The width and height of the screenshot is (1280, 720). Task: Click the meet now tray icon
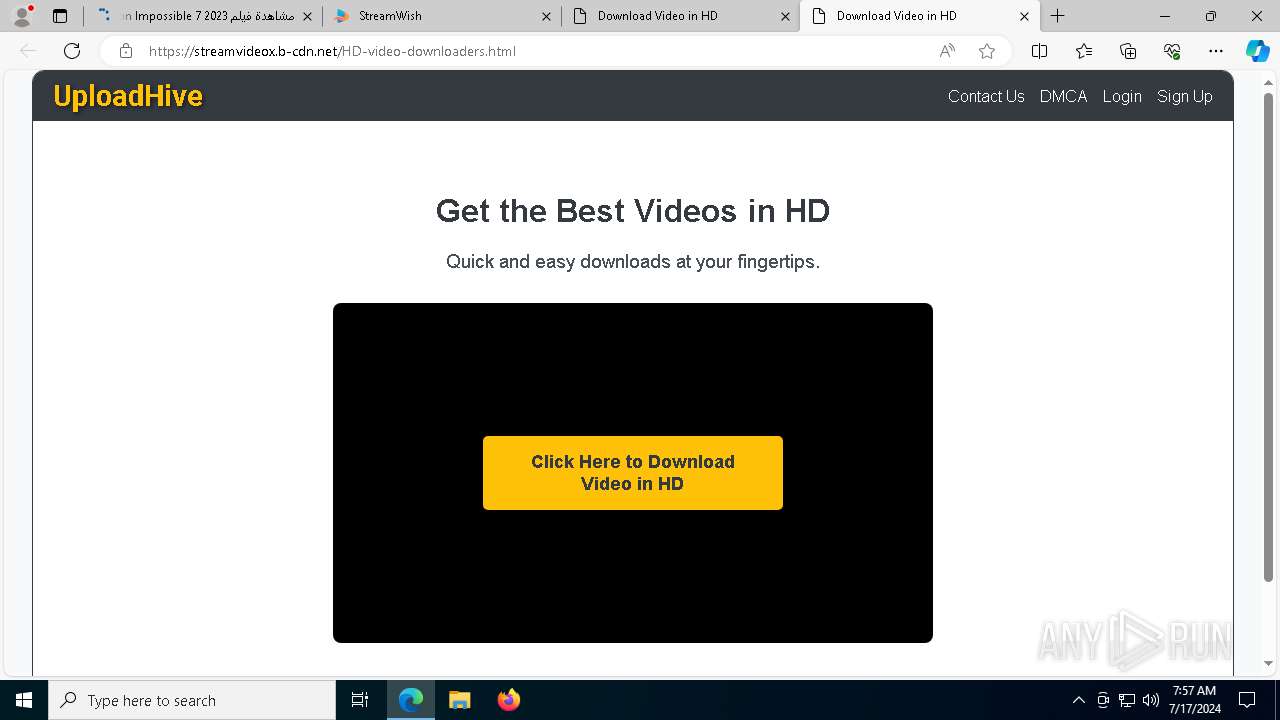[x=1103, y=700]
